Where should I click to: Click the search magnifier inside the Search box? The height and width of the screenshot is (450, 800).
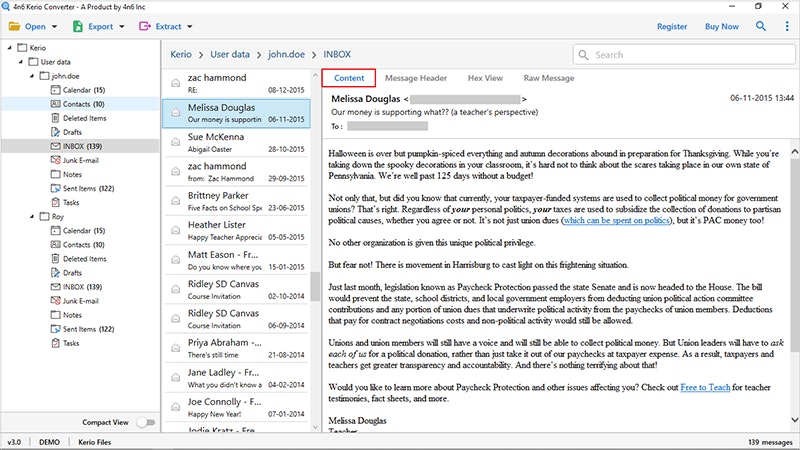[583, 55]
